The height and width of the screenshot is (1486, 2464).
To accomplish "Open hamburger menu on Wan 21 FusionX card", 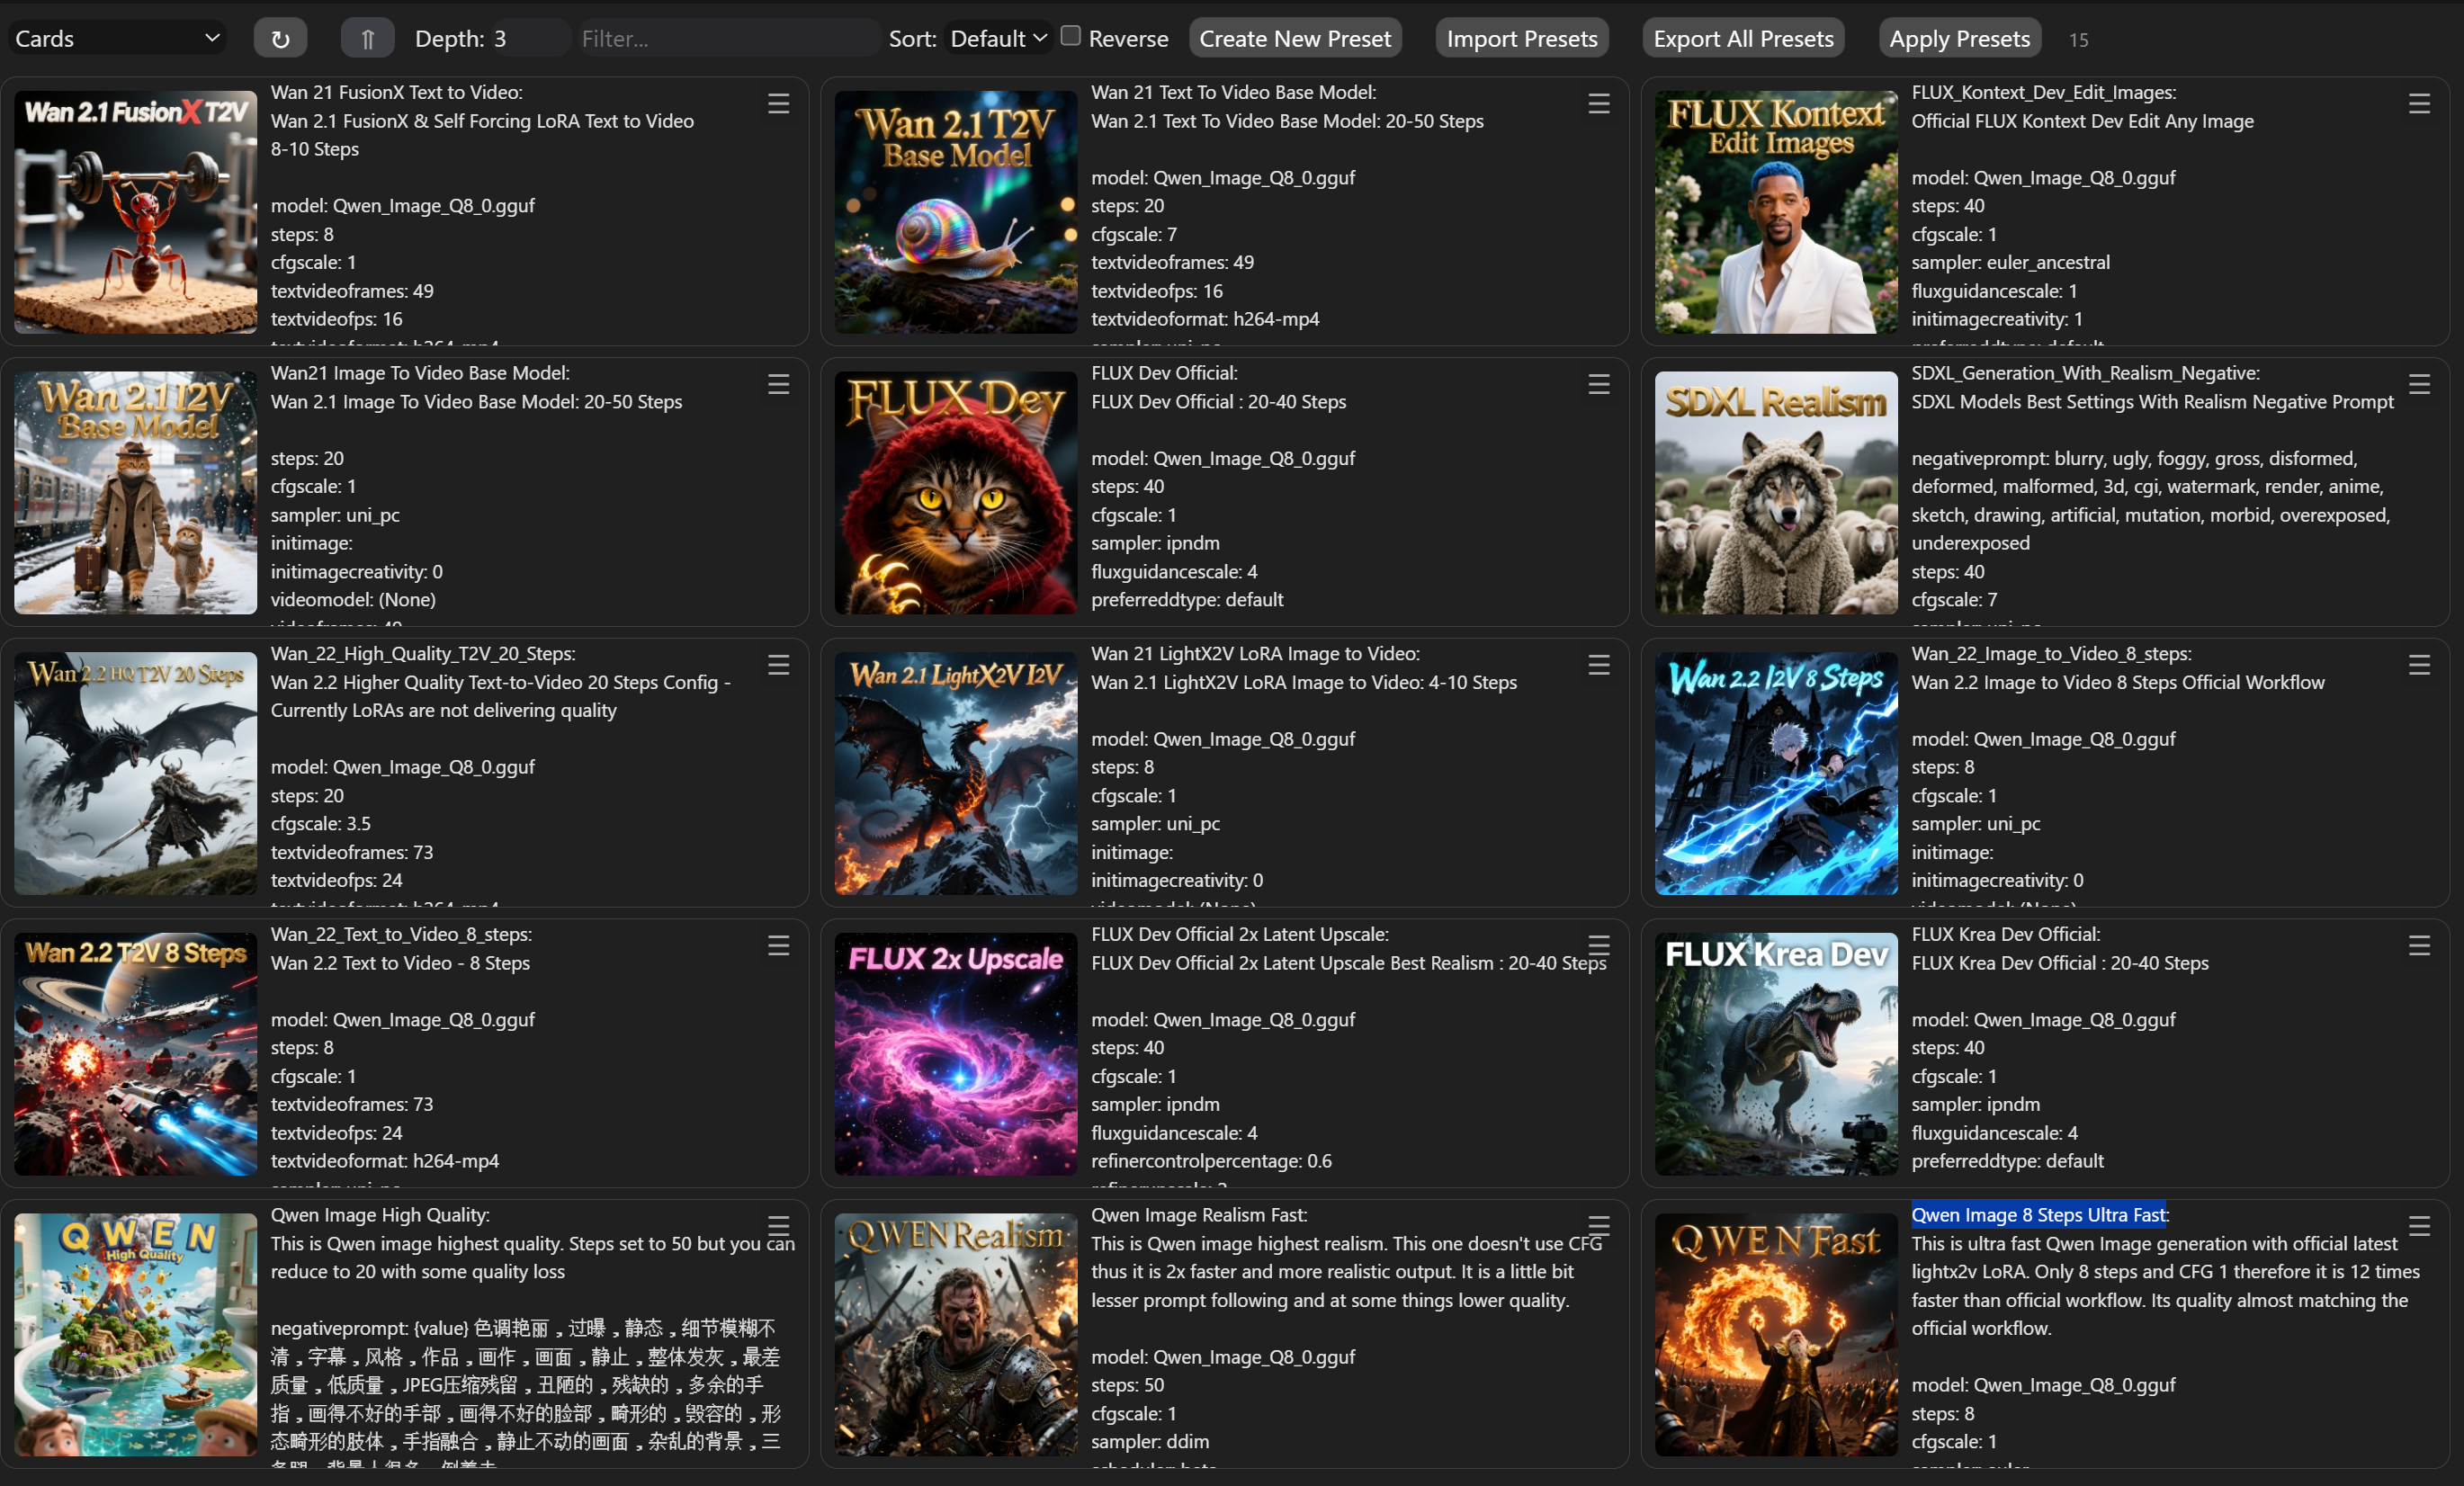I will pos(778,104).
